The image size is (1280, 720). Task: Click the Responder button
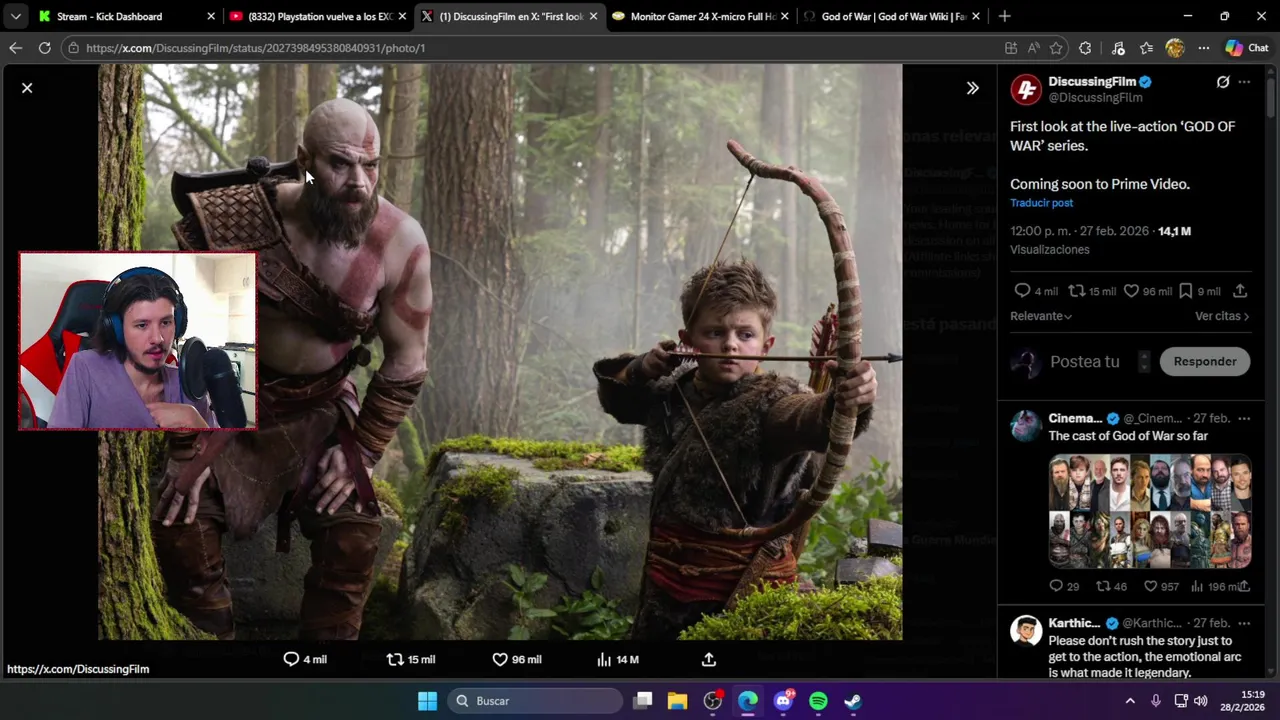click(x=1205, y=362)
